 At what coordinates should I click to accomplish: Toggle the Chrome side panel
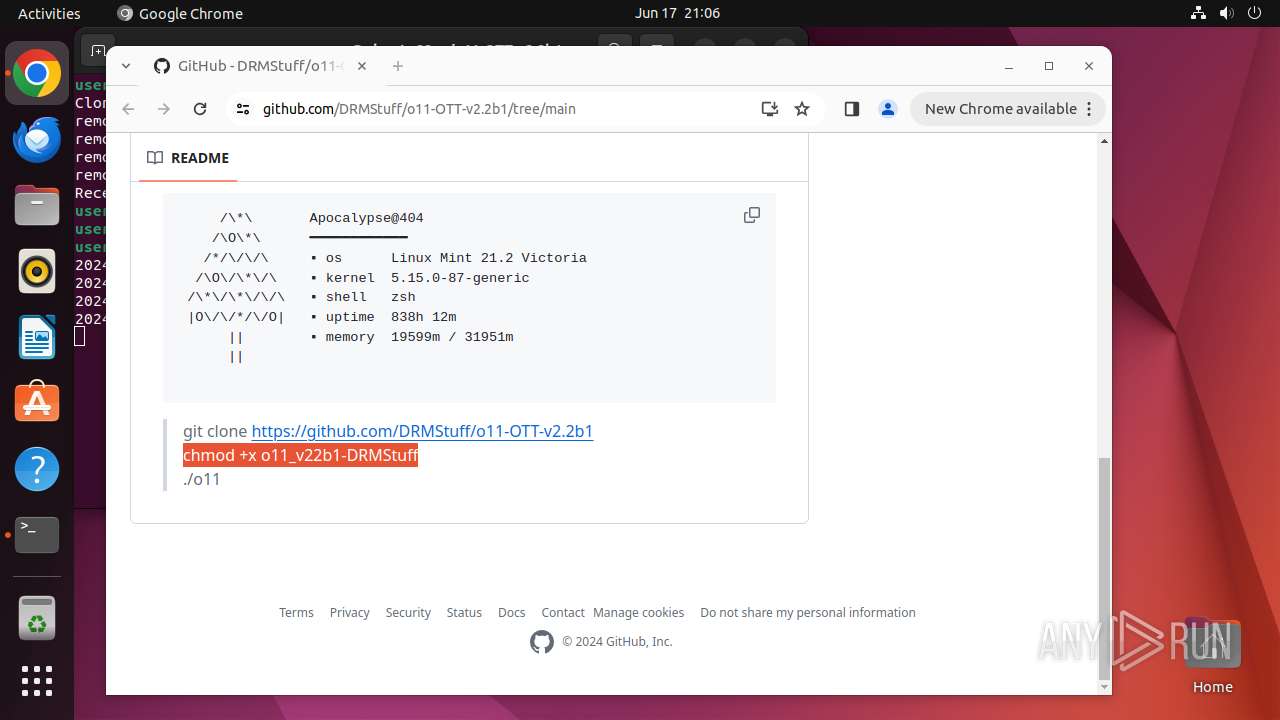click(x=852, y=109)
